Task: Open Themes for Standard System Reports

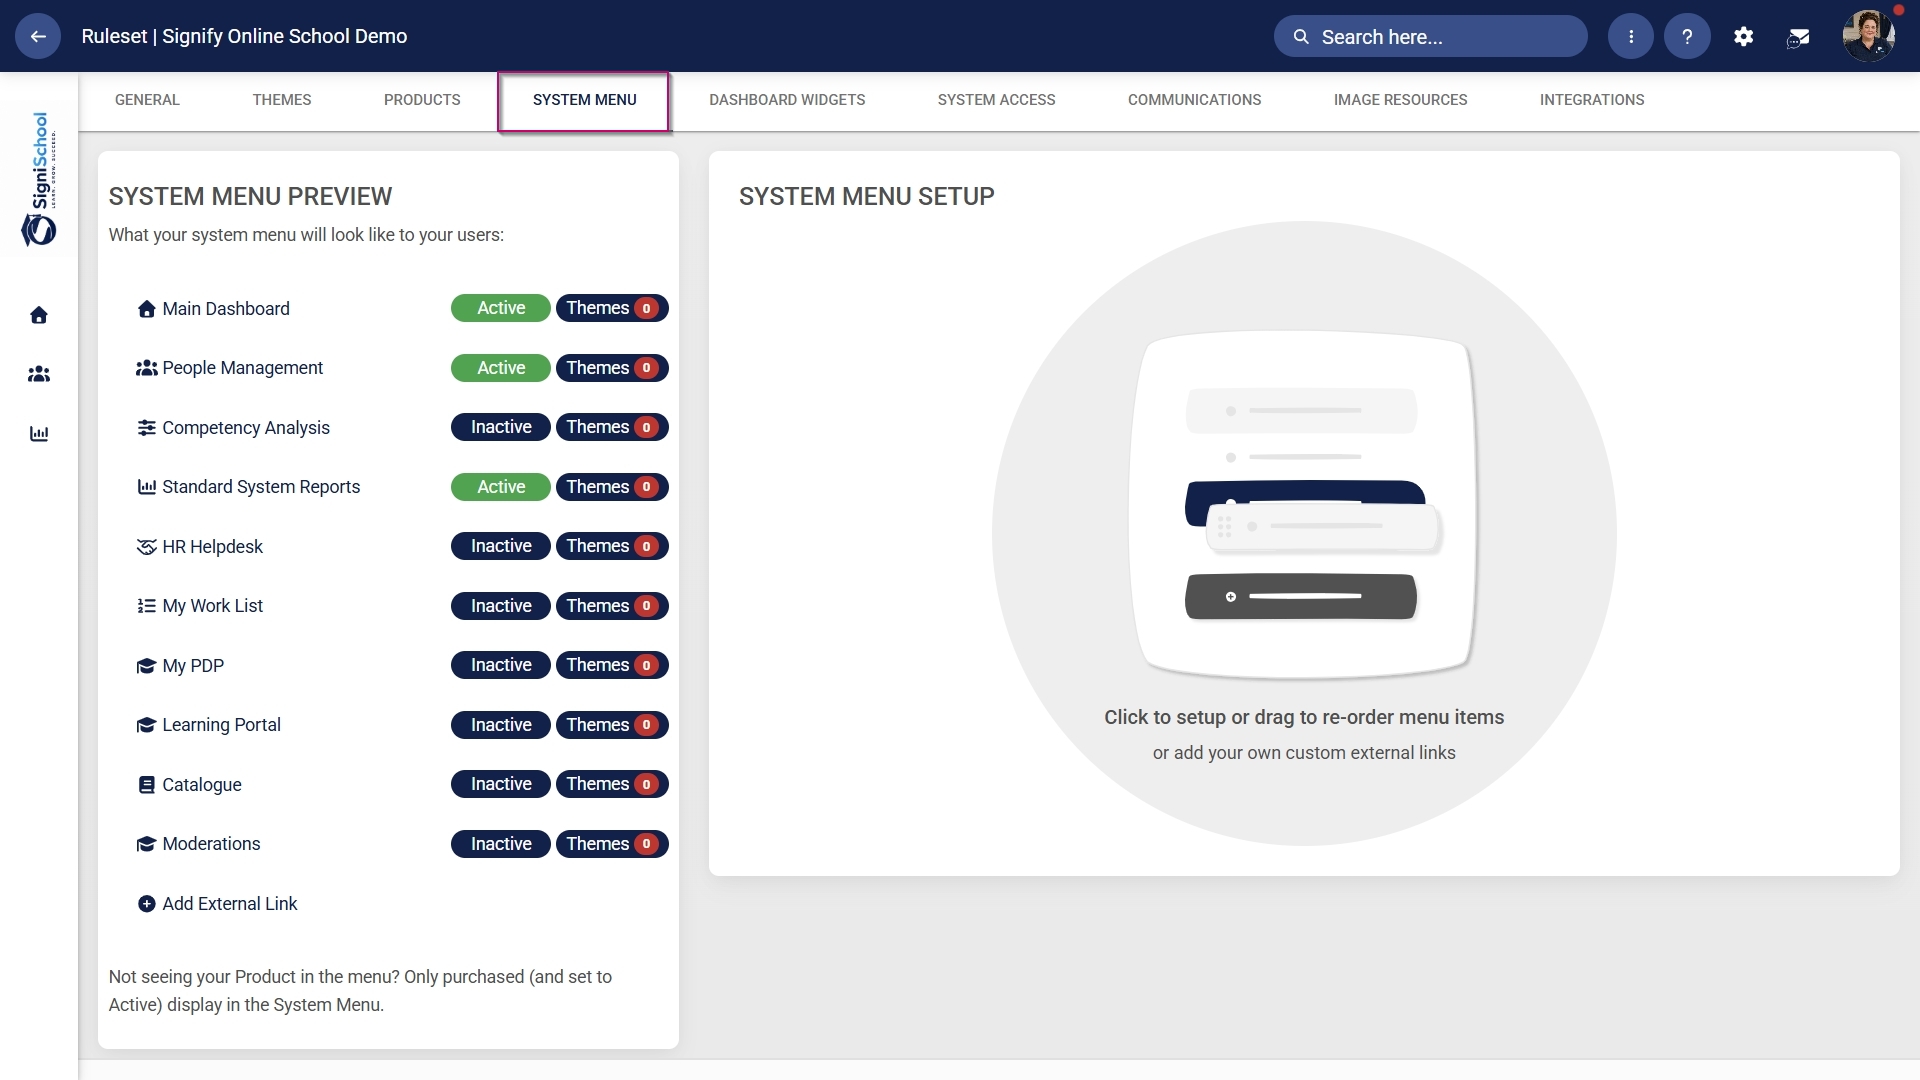Action: (612, 487)
